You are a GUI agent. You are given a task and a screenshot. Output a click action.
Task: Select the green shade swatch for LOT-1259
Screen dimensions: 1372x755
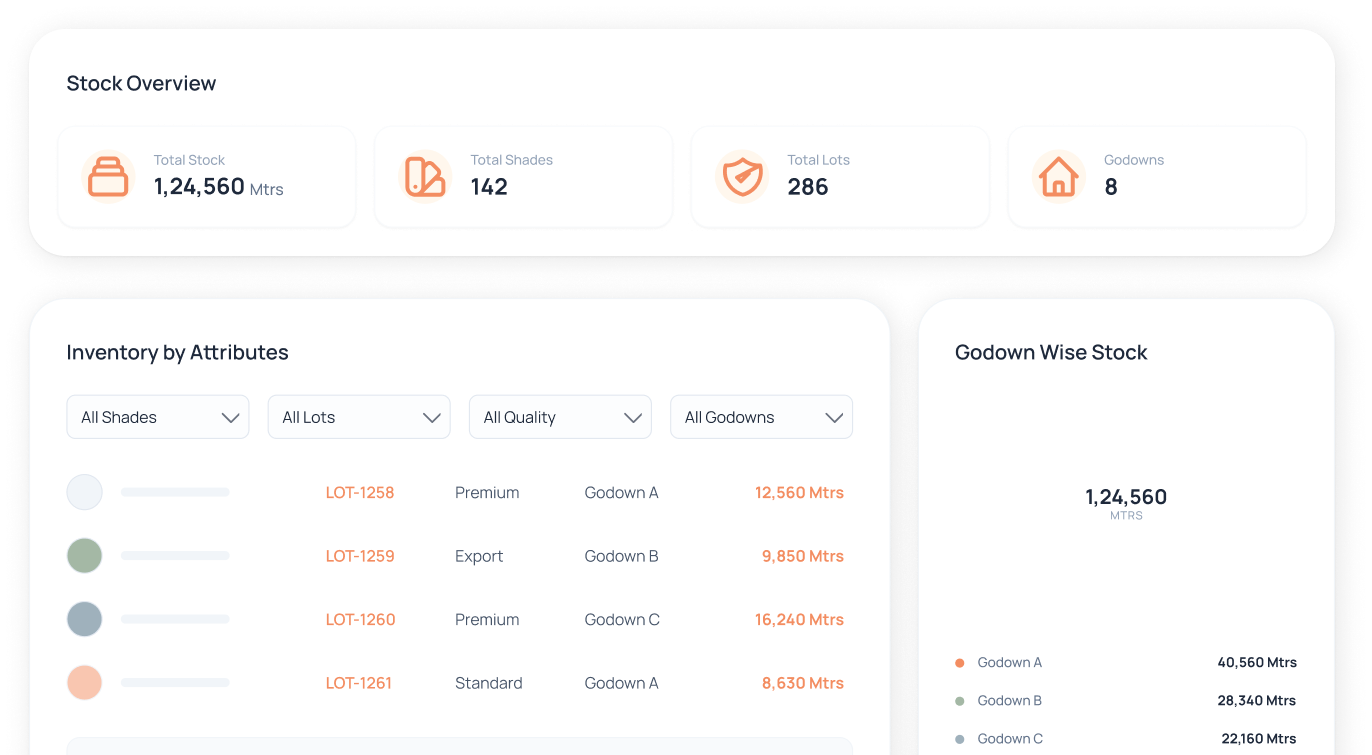[85, 556]
